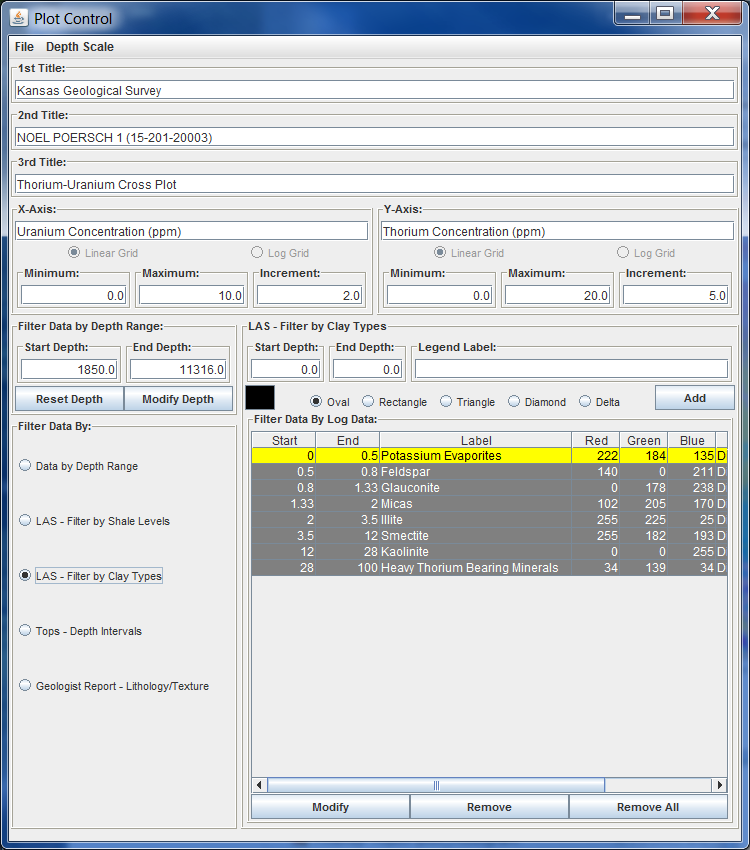Click the Blue column header
This screenshot has width=750, height=850.
pos(692,440)
